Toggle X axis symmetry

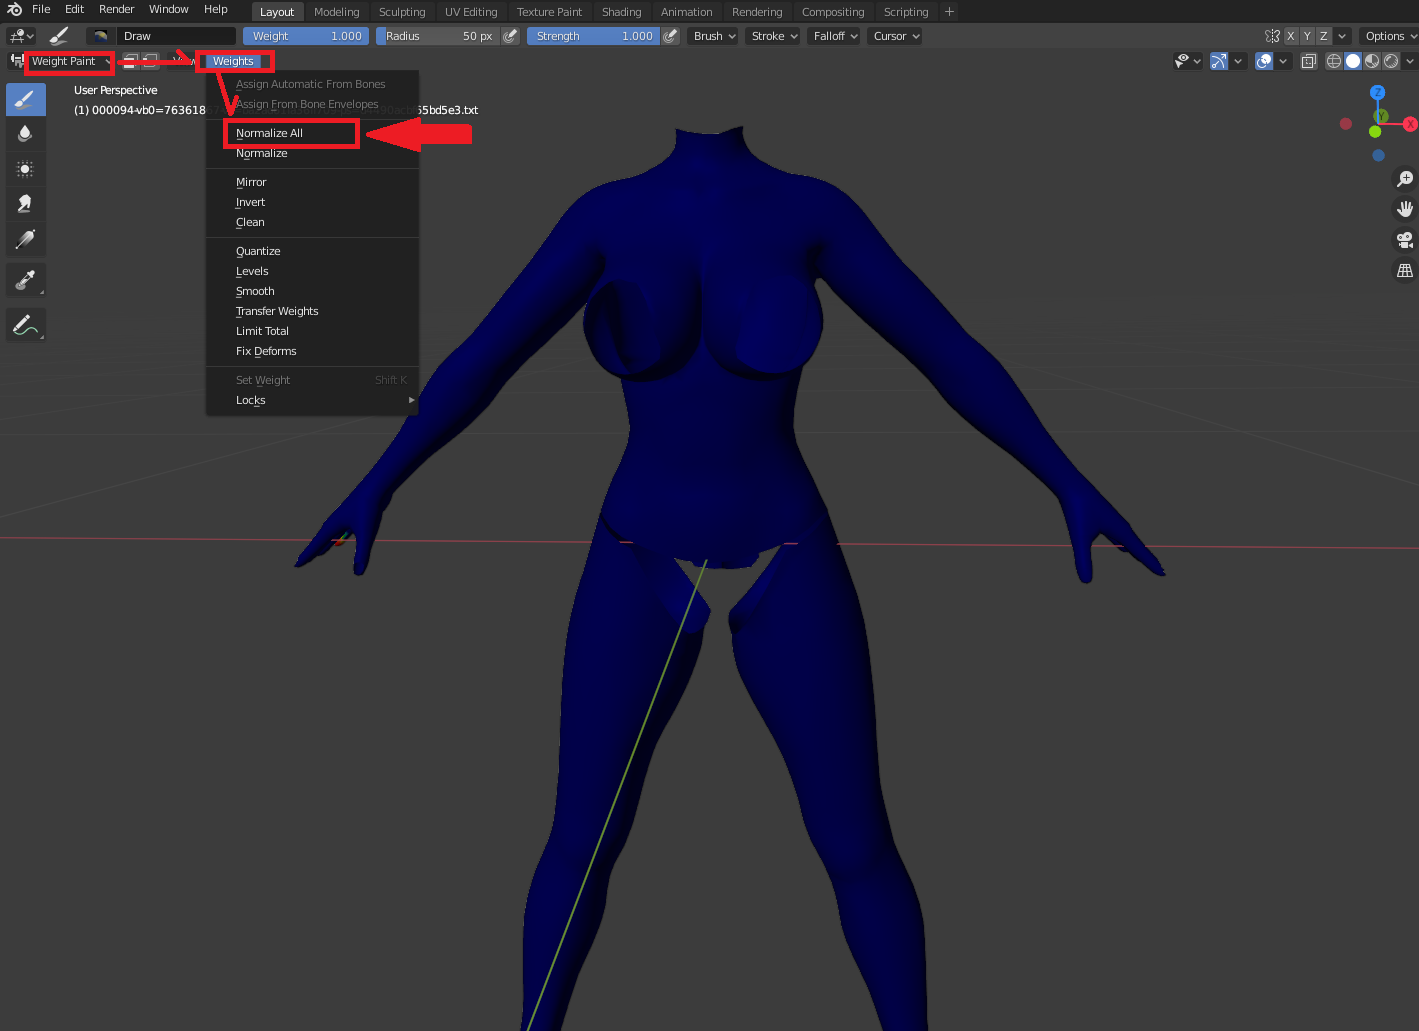pos(1290,36)
